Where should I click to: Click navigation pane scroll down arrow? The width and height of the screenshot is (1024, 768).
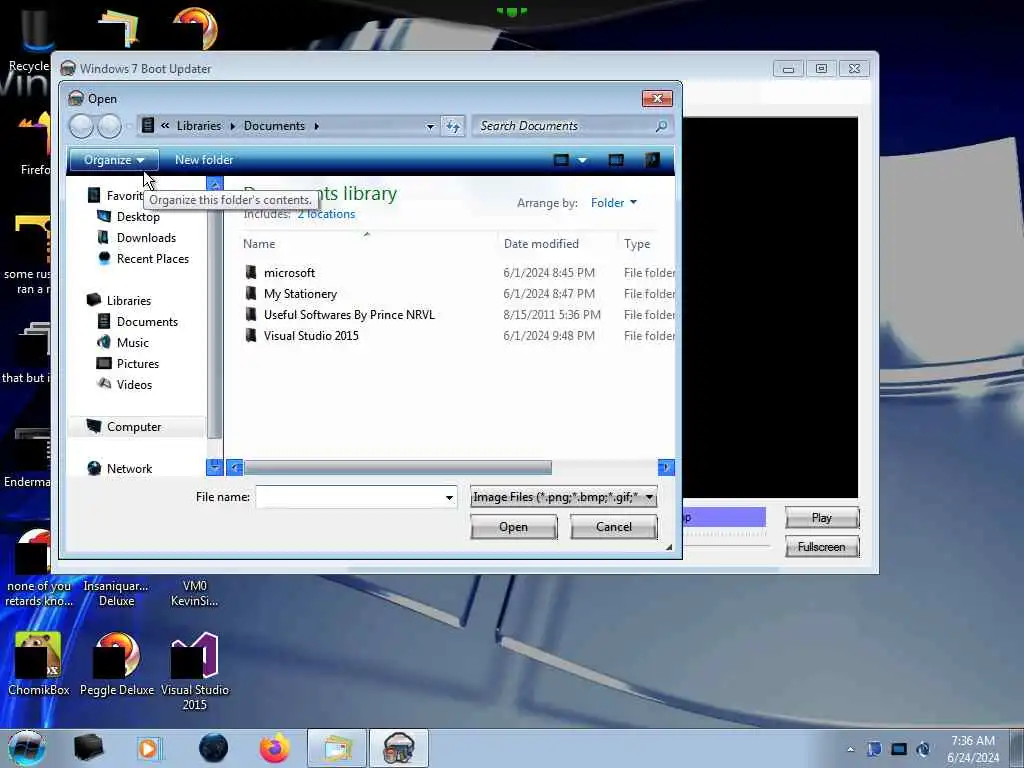214,467
